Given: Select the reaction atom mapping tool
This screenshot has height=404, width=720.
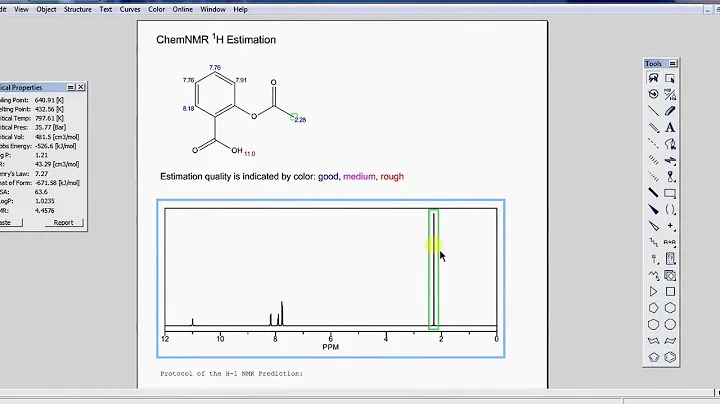Looking at the screenshot, I should [670, 242].
